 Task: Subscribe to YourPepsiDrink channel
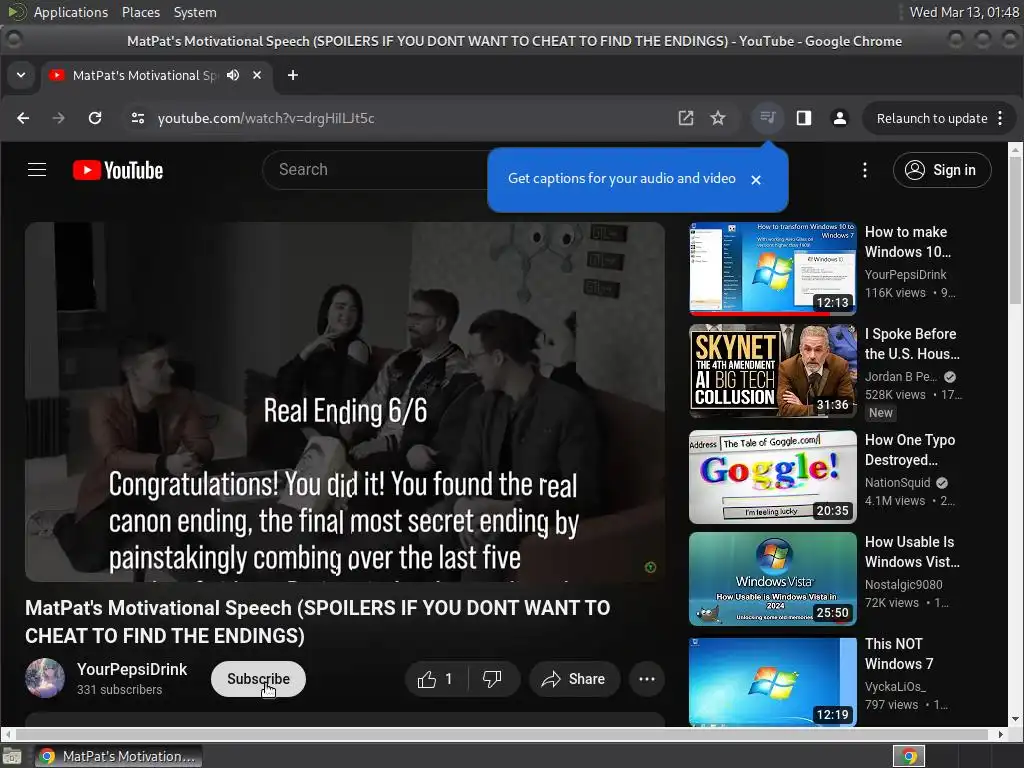258,679
